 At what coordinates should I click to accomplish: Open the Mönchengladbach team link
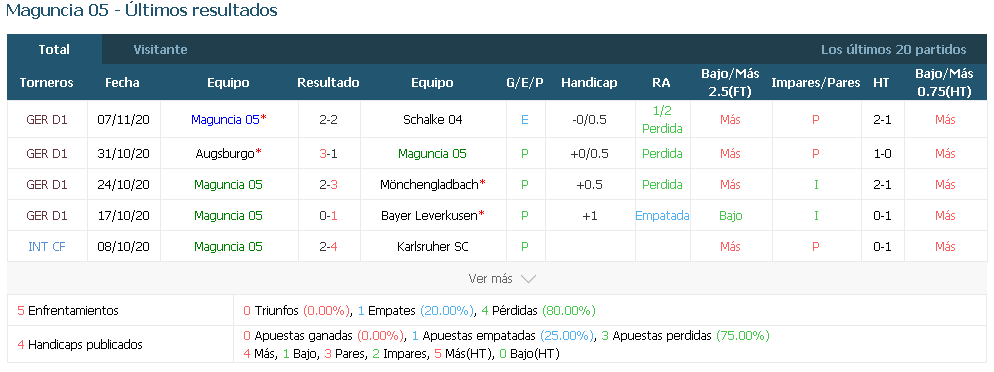click(429, 184)
